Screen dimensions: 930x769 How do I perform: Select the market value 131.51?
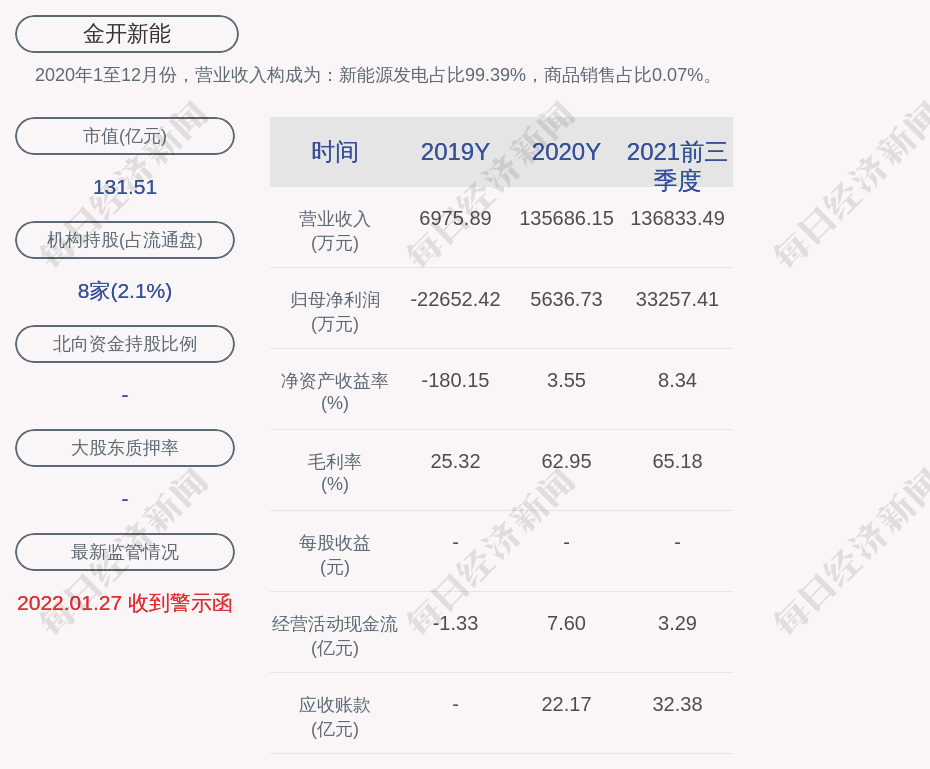coord(125,187)
